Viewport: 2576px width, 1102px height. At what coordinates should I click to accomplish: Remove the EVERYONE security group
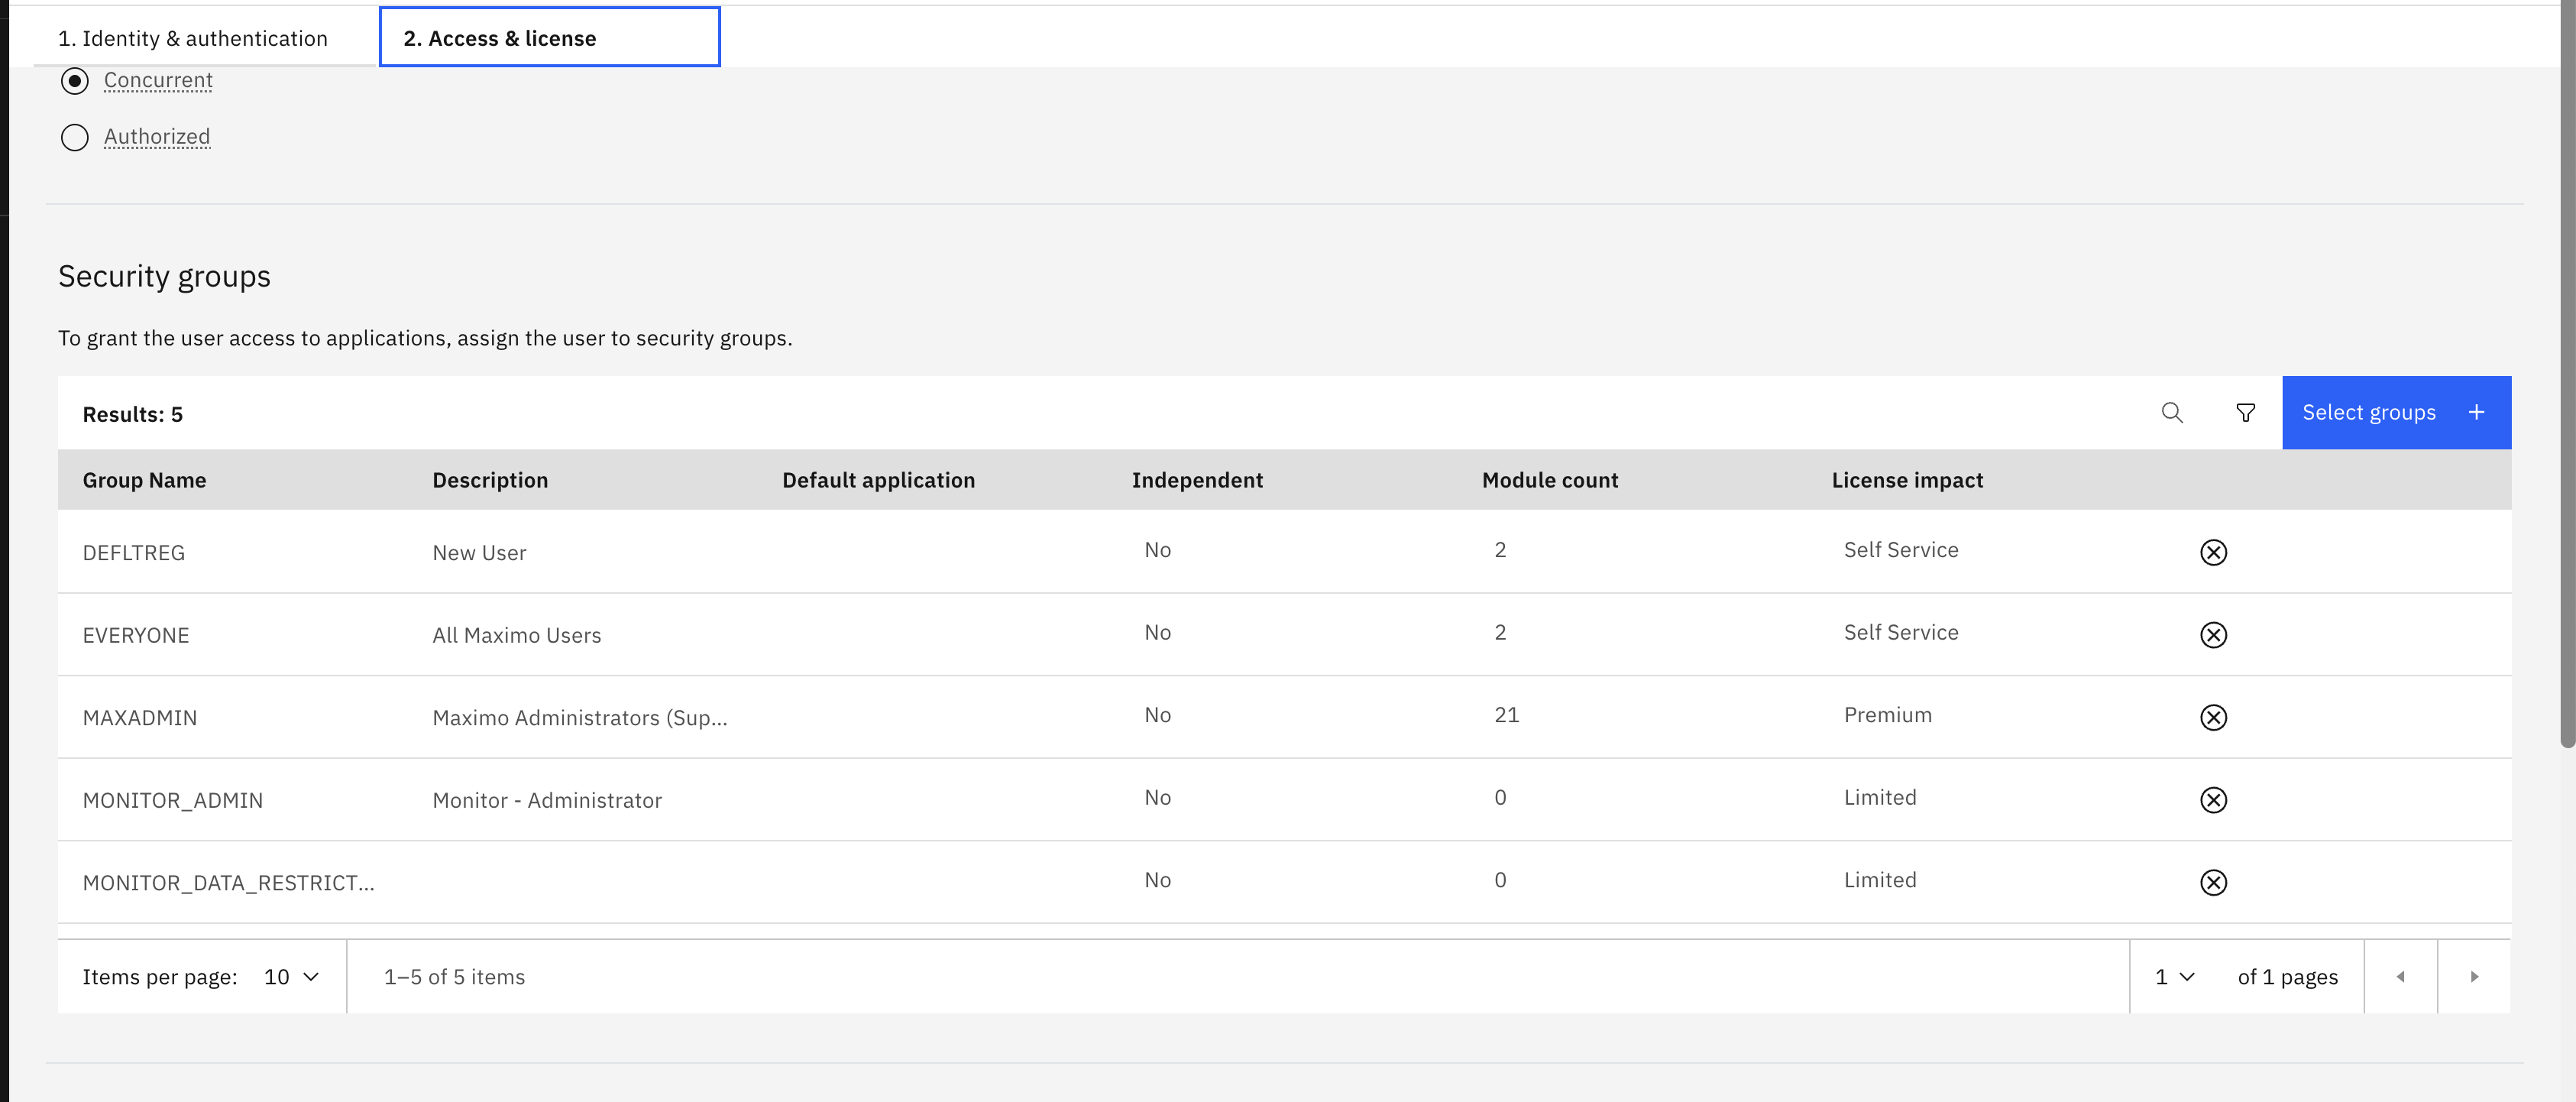[2213, 635]
